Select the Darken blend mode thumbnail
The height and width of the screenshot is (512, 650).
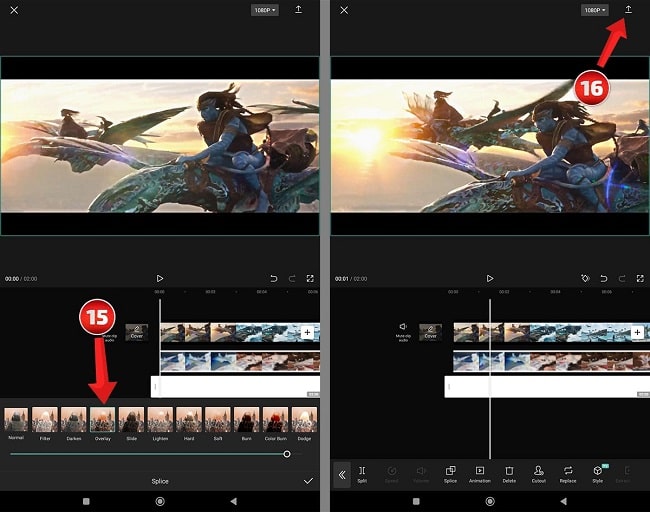(x=74, y=420)
